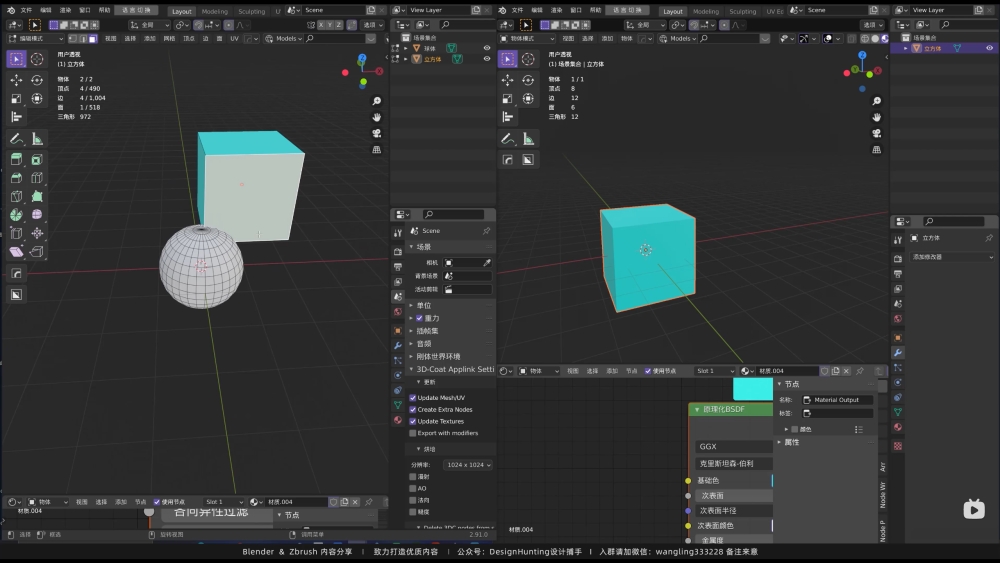This screenshot has height=563, width=1000.
Task: Open the 渲染 menu in right Blender window
Action: click(x=556, y=10)
